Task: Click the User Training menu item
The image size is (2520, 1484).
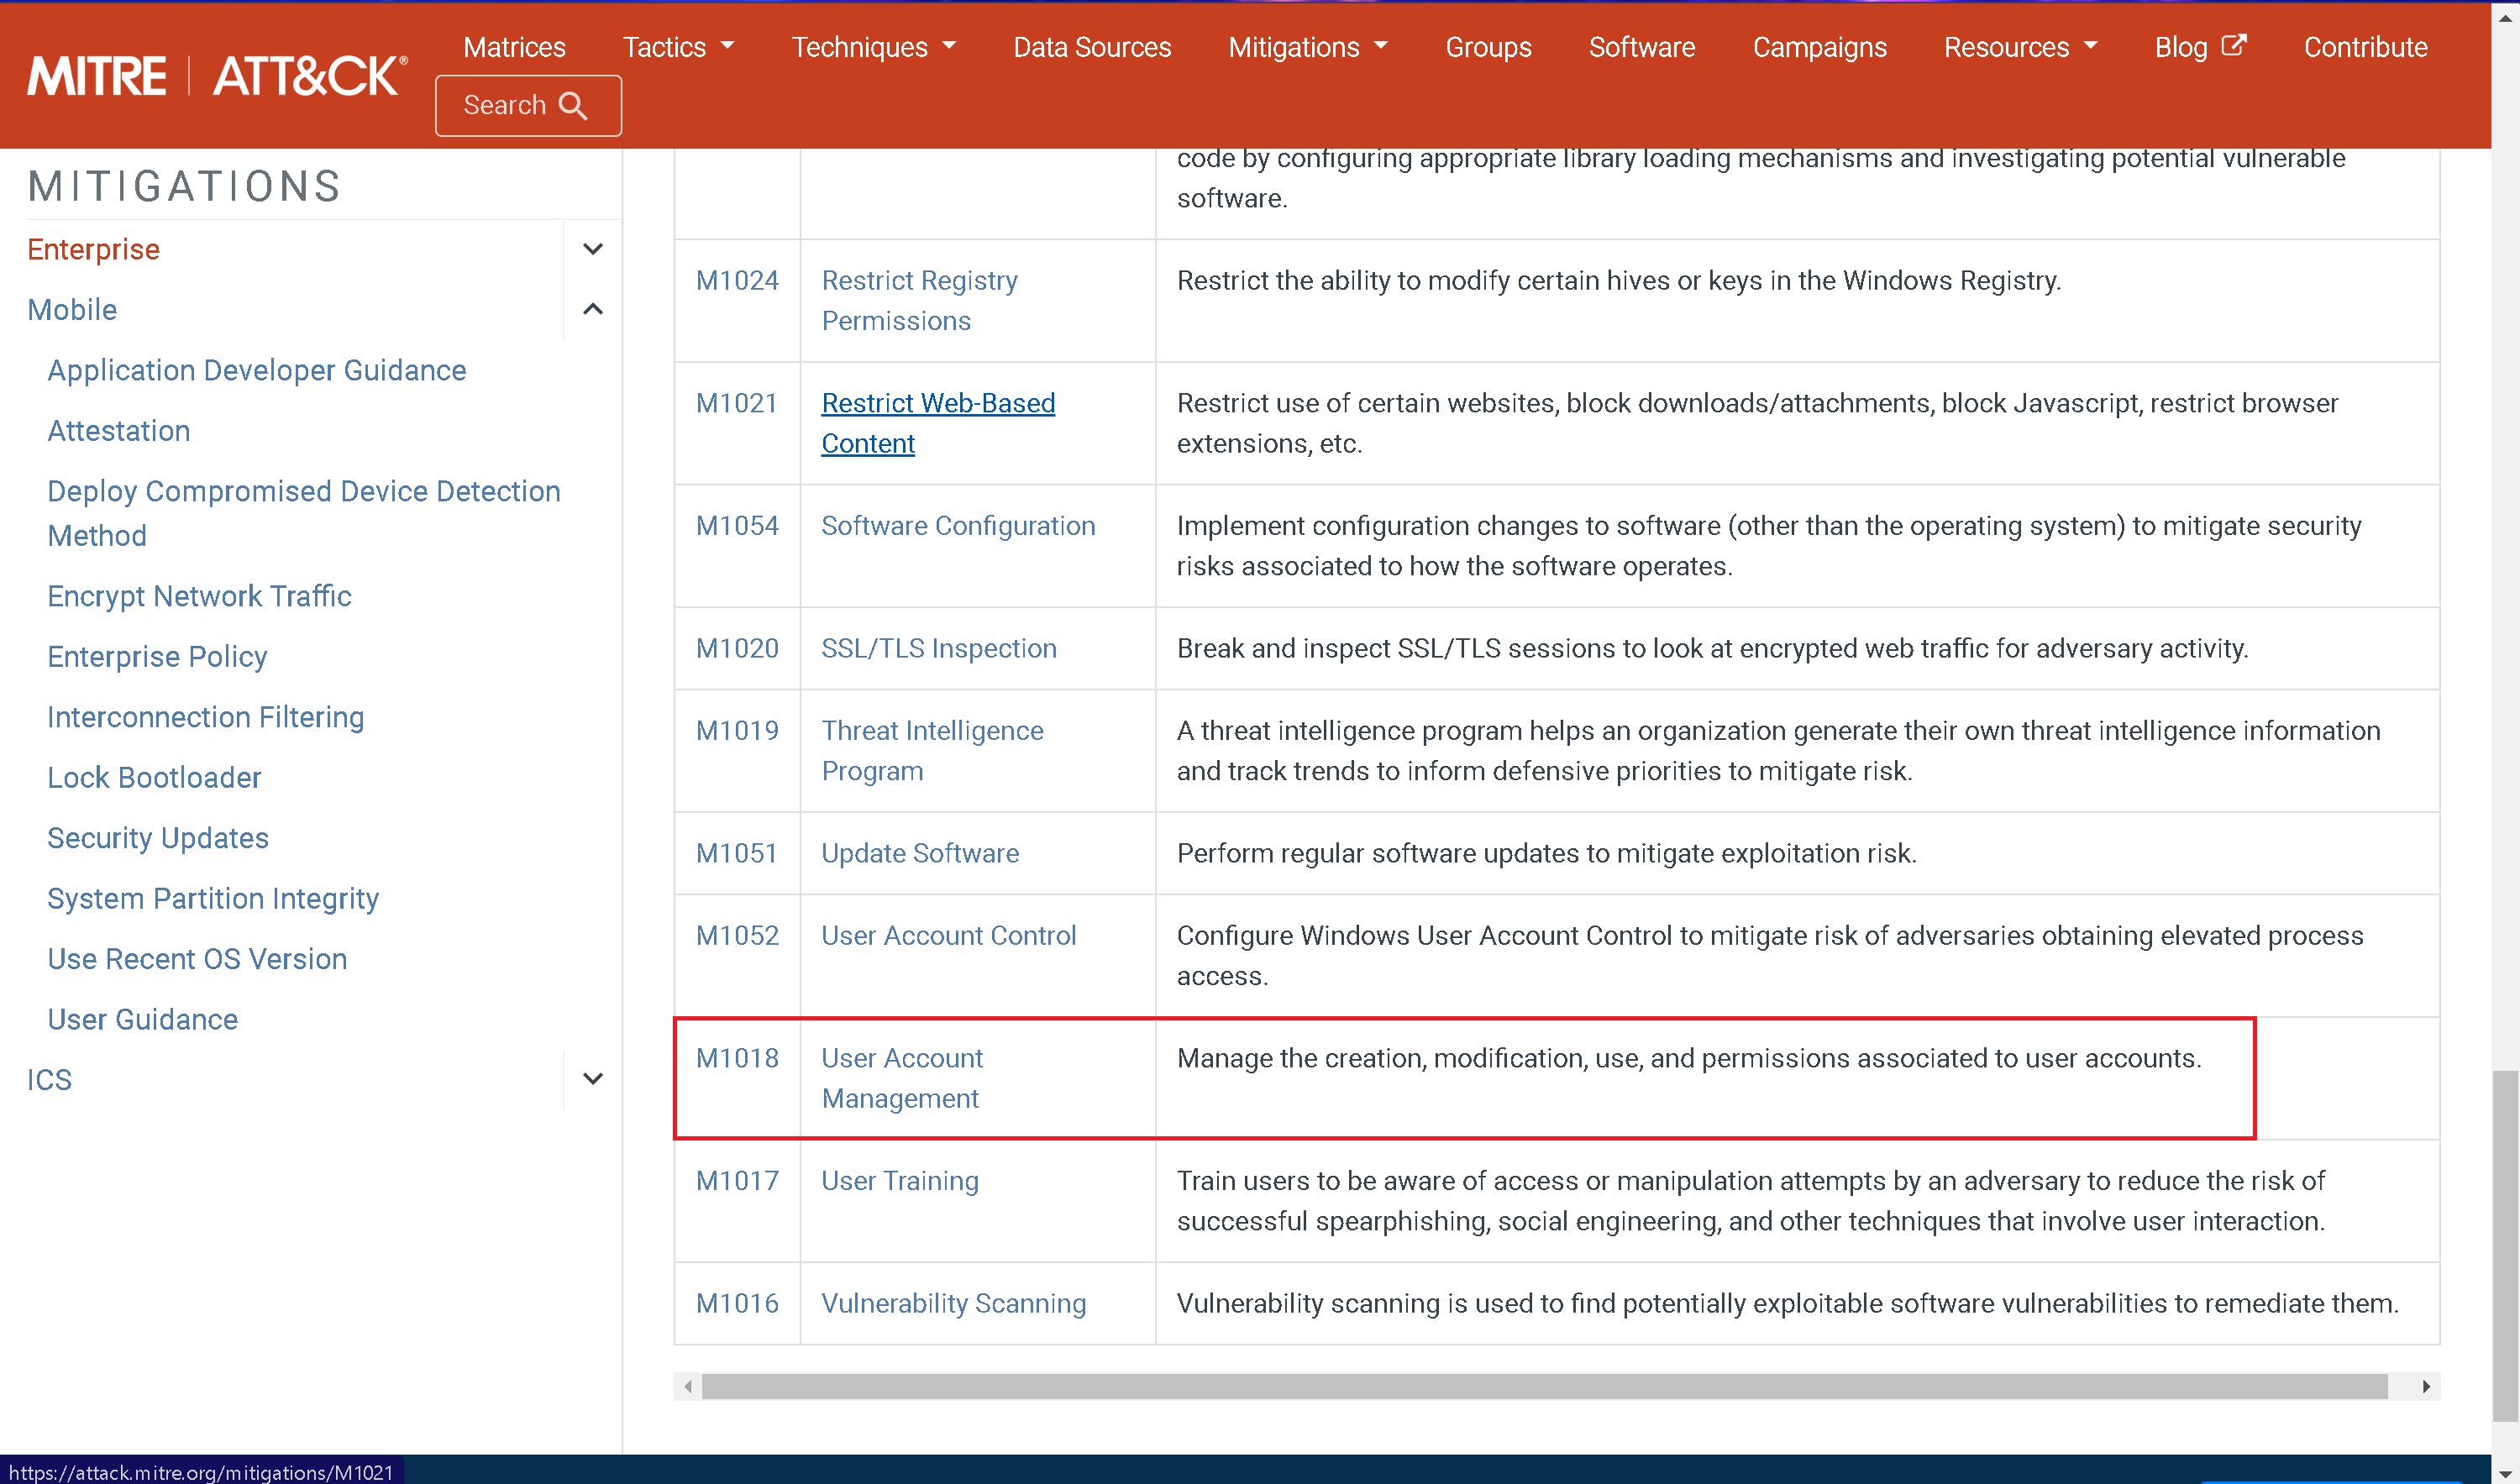Action: (x=900, y=1180)
